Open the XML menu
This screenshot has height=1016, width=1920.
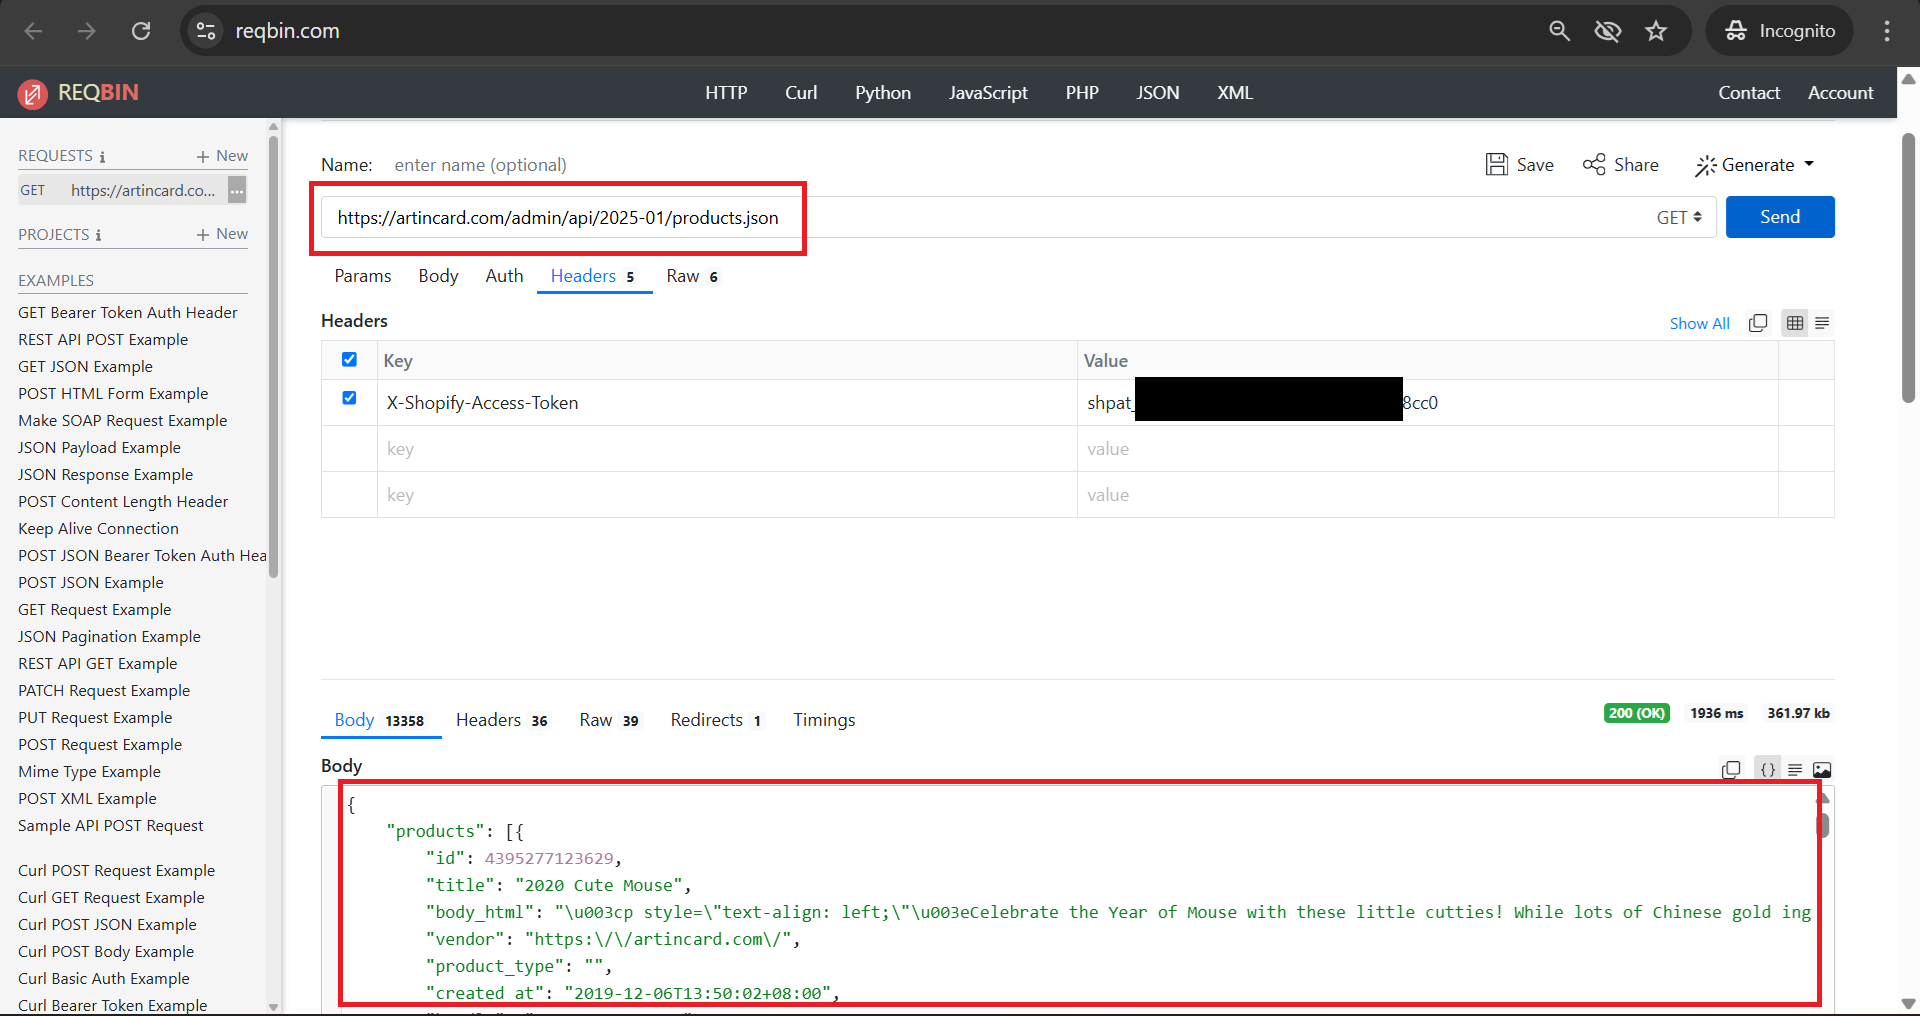pyautogui.click(x=1235, y=93)
